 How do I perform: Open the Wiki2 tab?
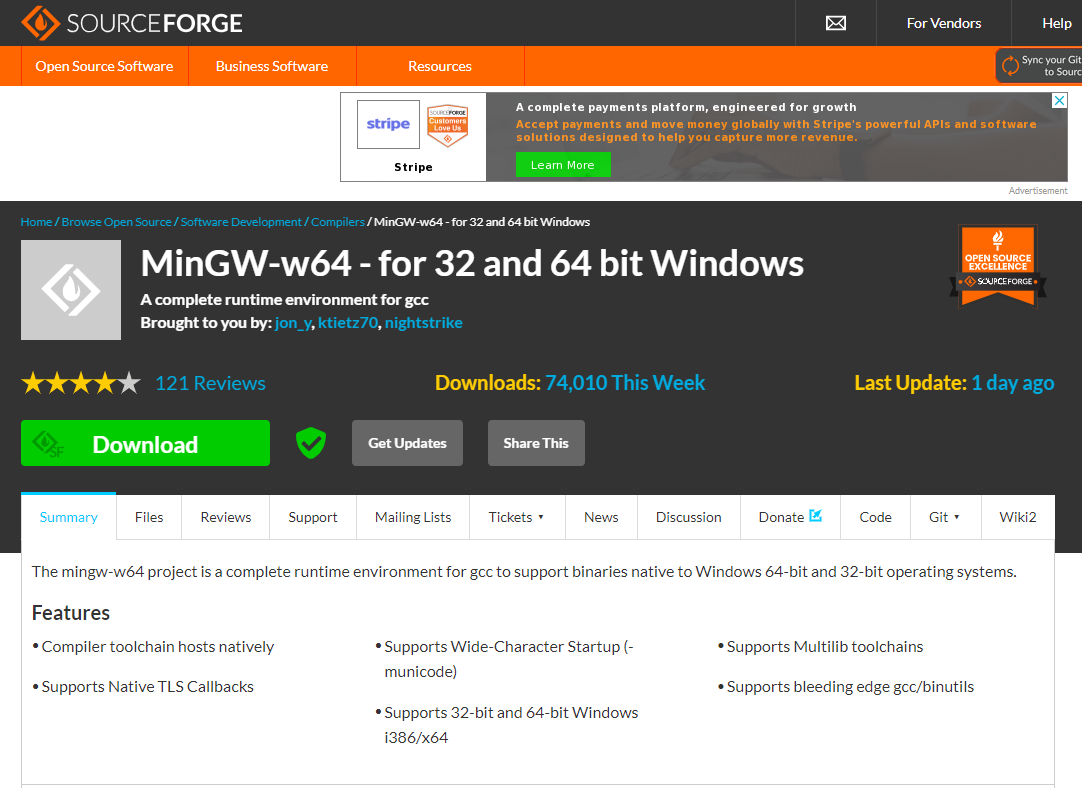[x=1018, y=517]
